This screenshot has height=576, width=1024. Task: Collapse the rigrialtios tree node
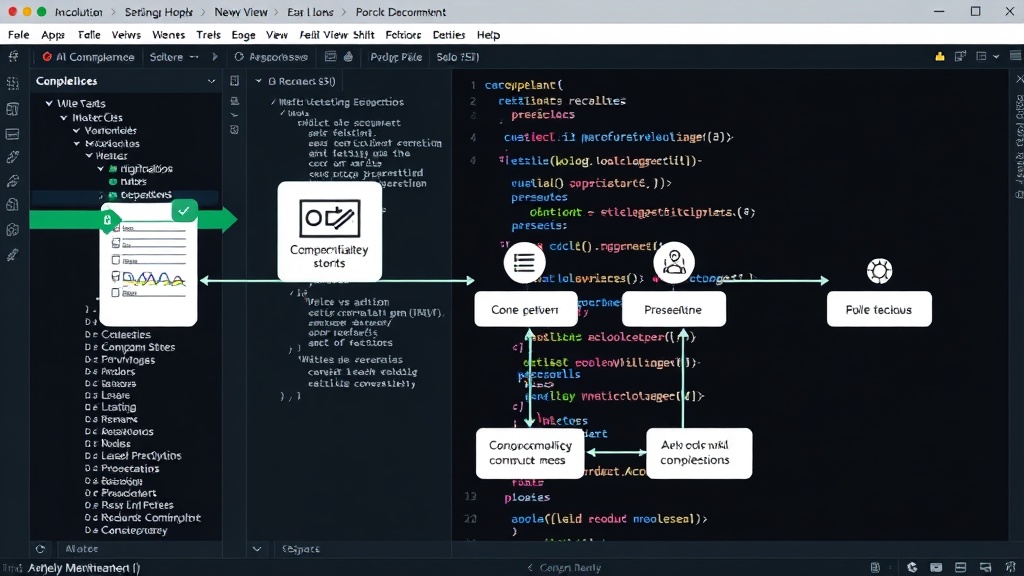(x=101, y=168)
